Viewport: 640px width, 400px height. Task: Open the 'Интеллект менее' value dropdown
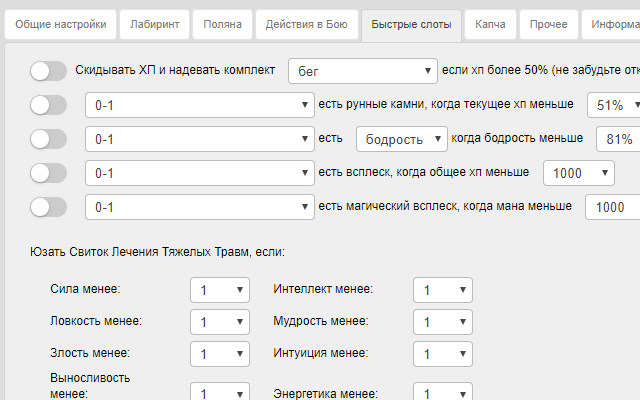[442, 290]
